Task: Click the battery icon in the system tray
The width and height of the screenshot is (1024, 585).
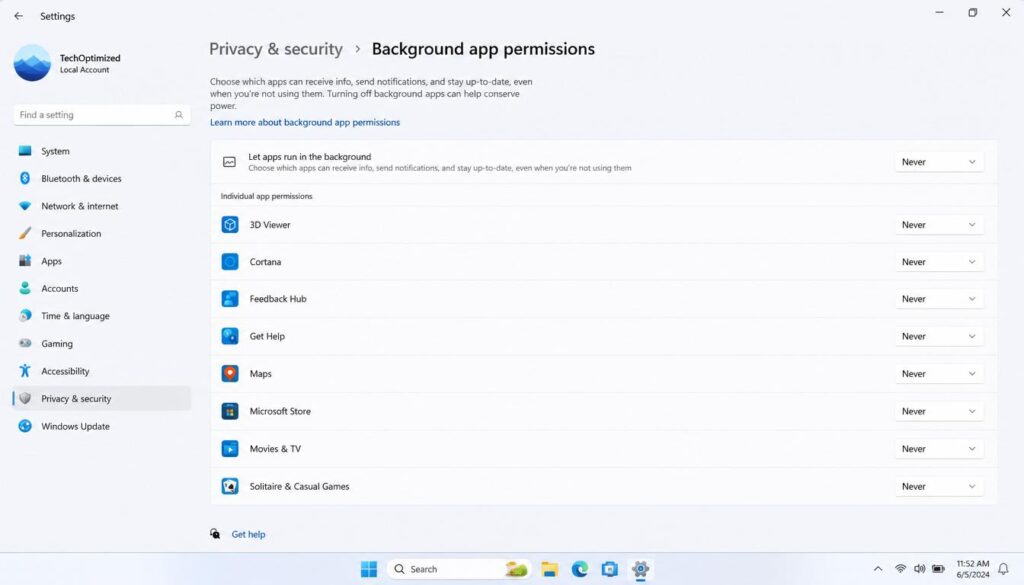Action: (x=938, y=569)
